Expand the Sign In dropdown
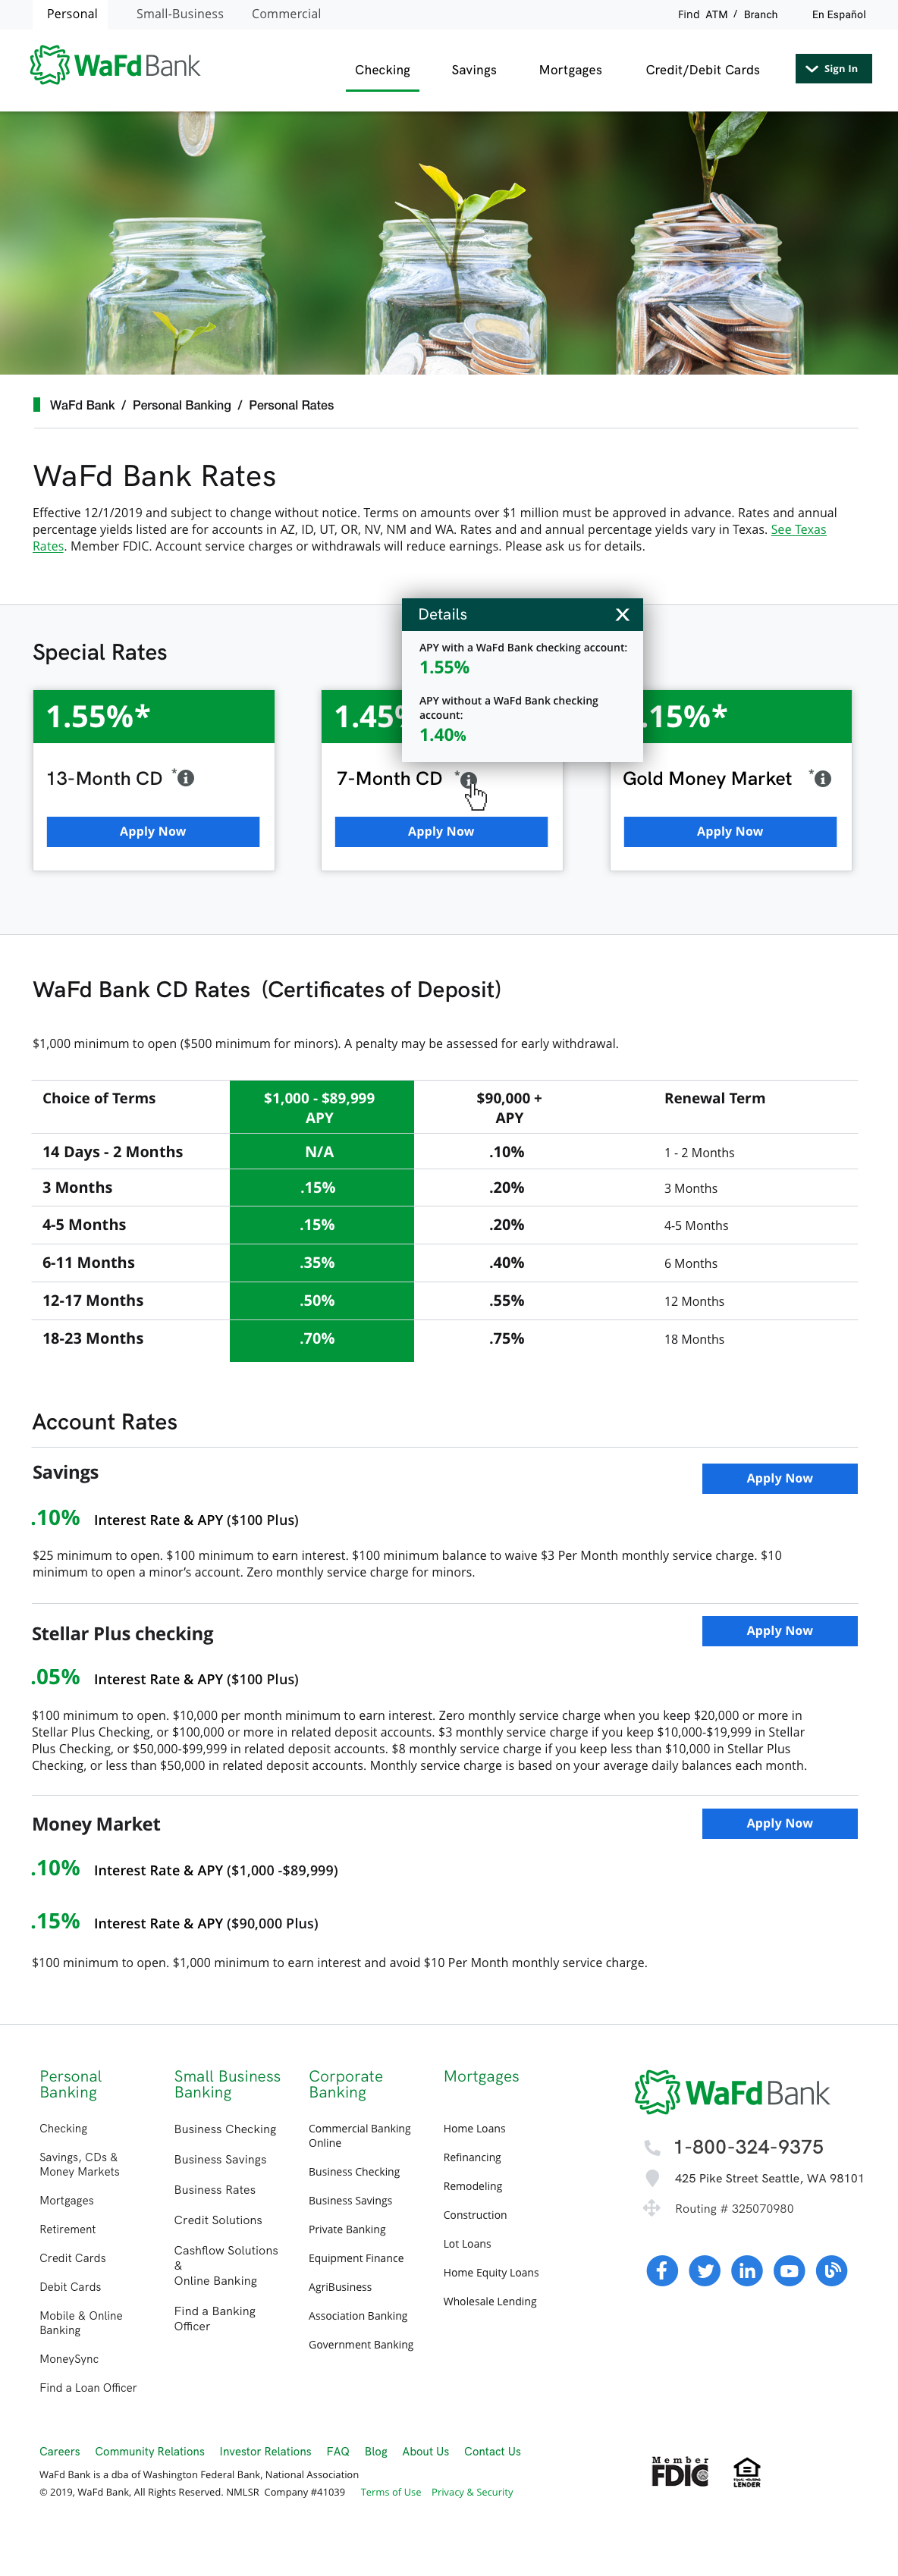Image resolution: width=898 pixels, height=2576 pixels. [833, 69]
